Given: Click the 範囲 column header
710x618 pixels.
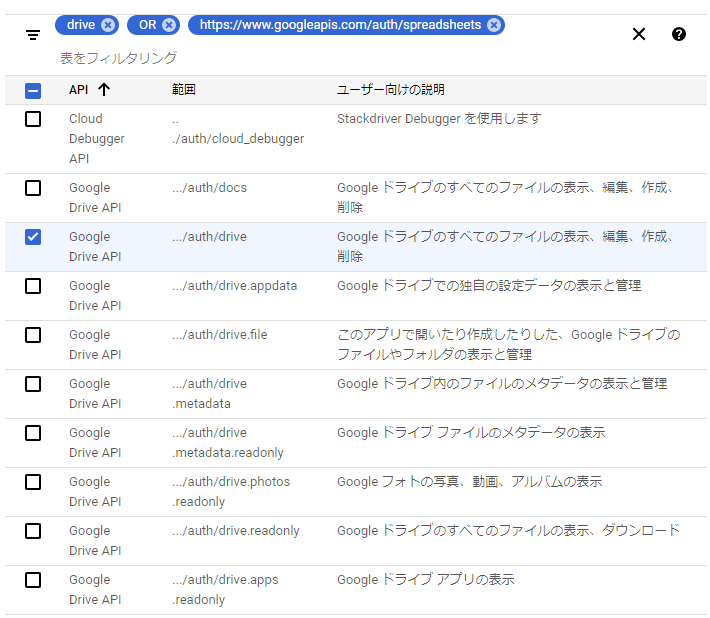Looking at the screenshot, I should coord(183,90).
